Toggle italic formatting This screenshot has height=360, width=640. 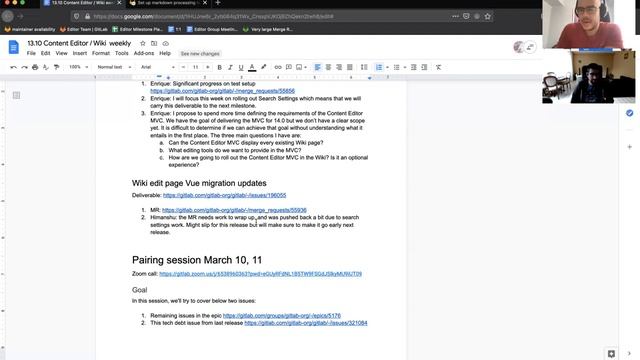(x=230, y=67)
